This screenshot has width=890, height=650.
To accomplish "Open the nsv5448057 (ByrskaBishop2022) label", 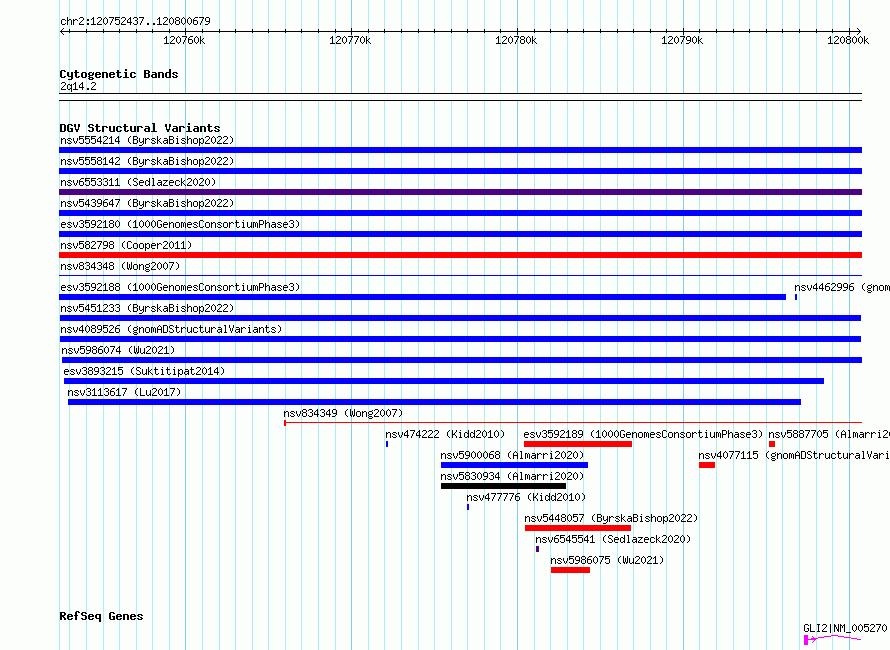I will 611,518.
